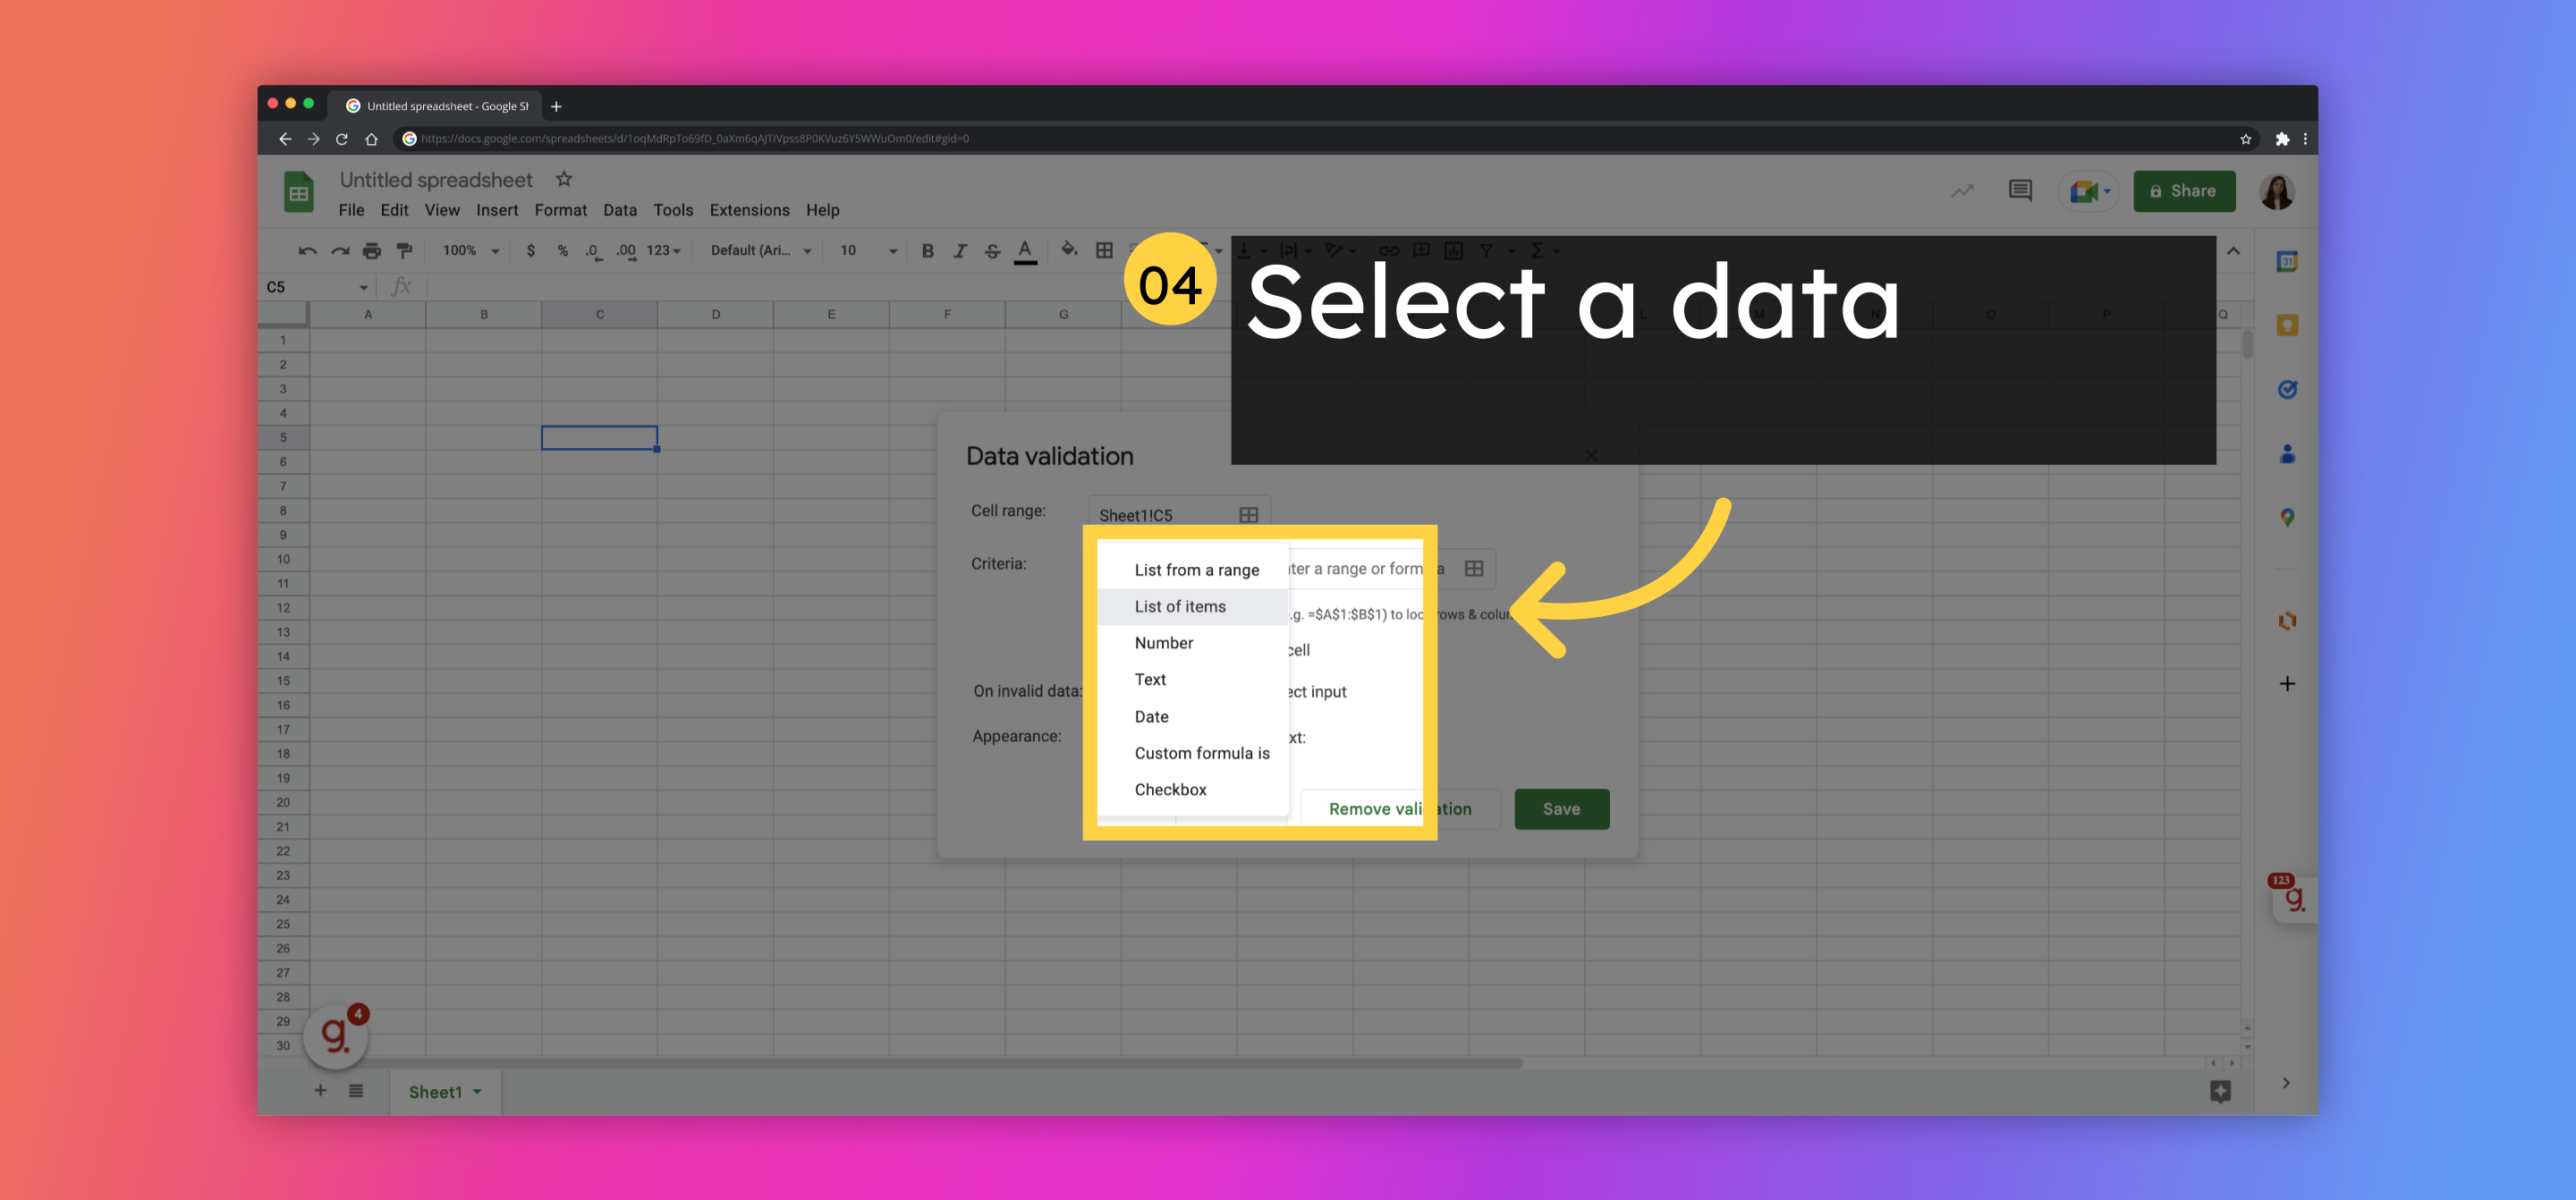The height and width of the screenshot is (1200, 2576).
Task: Click the green Share button
Action: tap(2184, 191)
